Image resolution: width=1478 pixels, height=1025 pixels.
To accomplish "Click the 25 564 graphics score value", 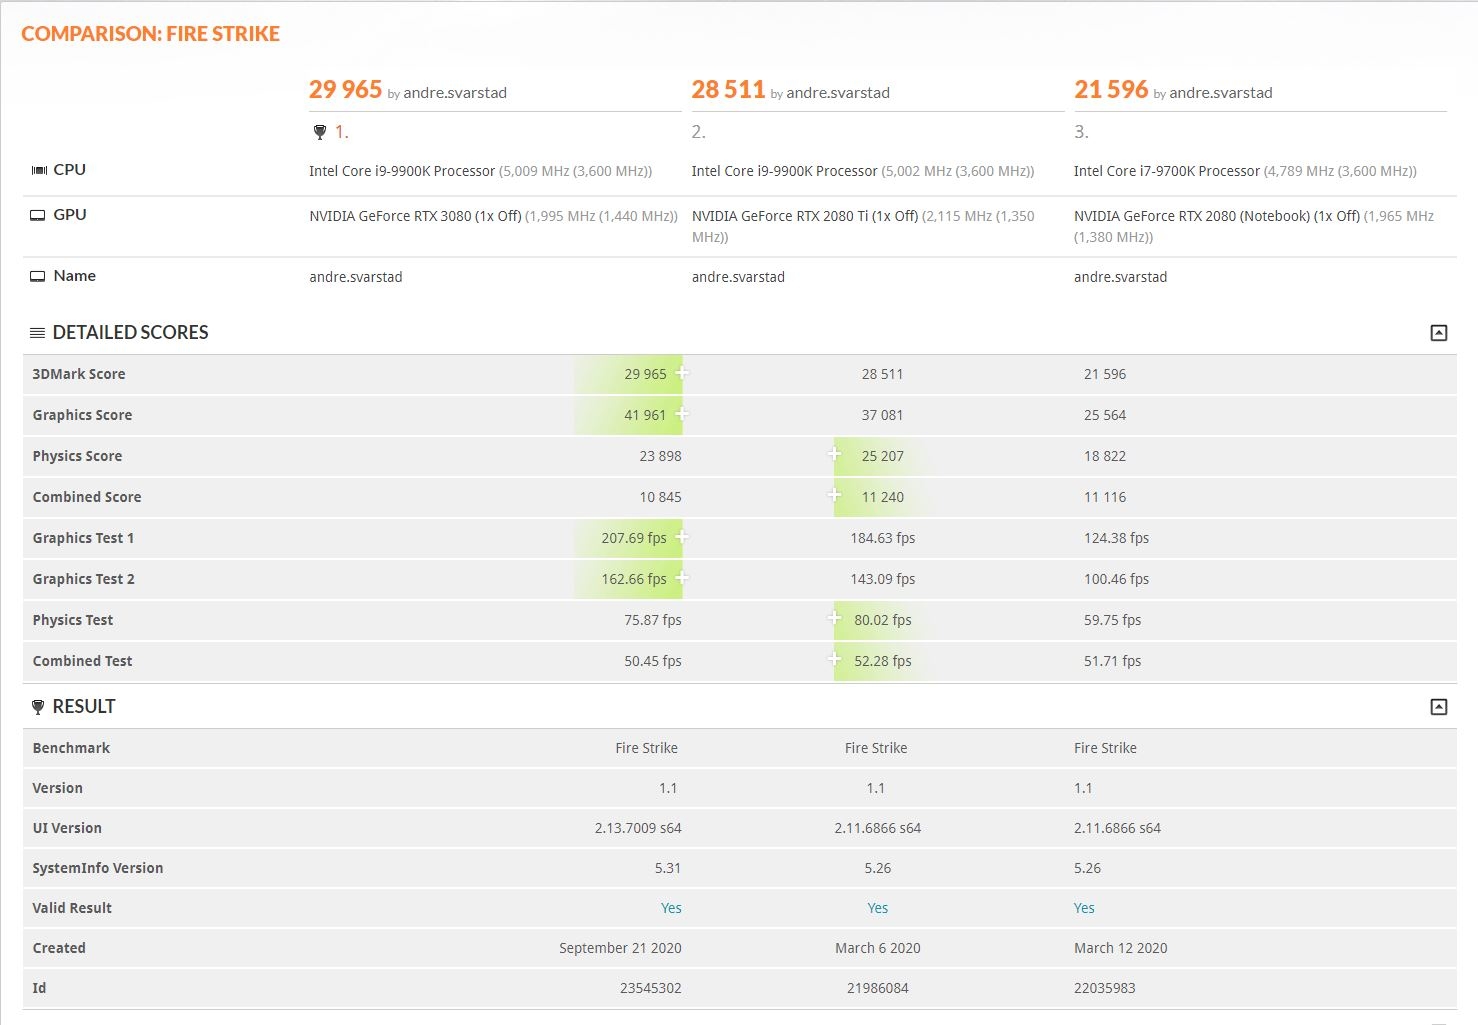I will (x=1105, y=415).
